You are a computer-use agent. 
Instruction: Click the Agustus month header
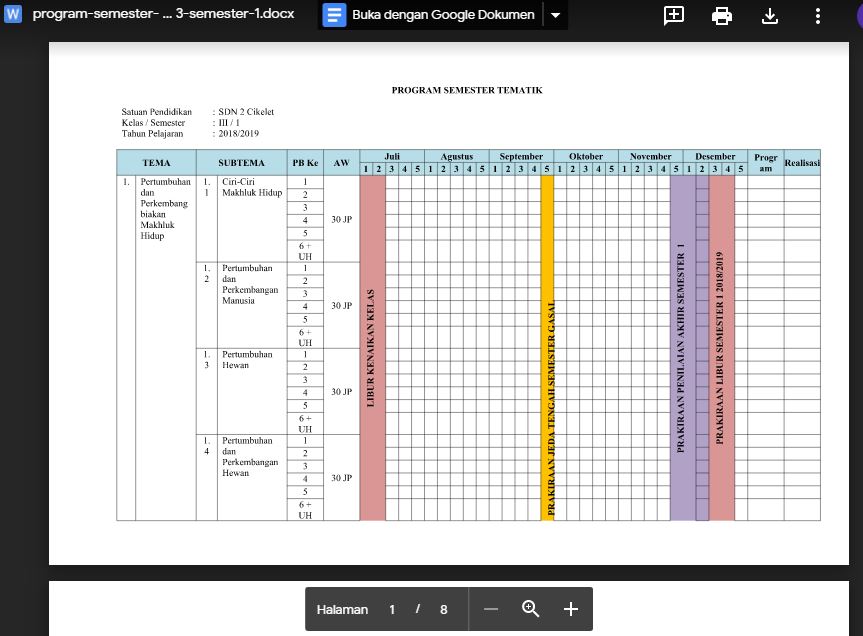click(456, 156)
